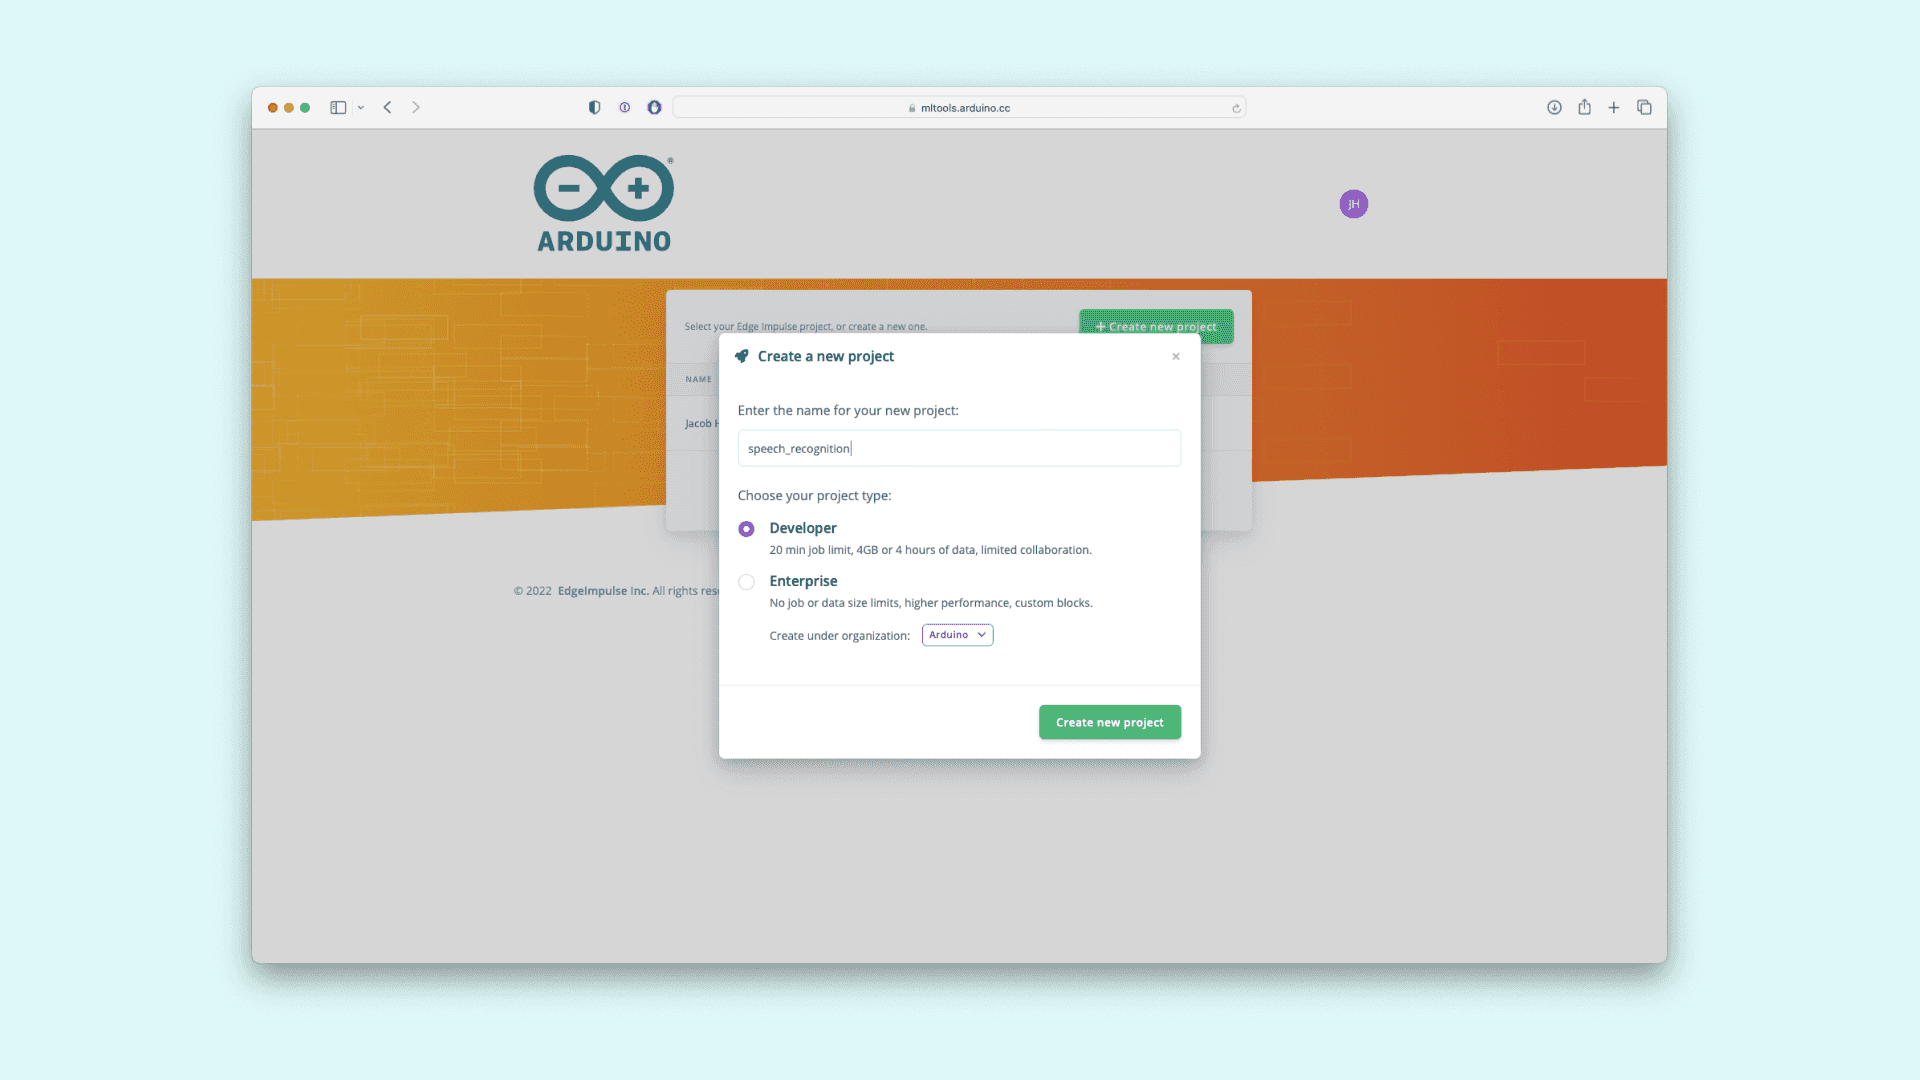
Task: Expand the sidebar chevron menu
Action: pos(361,108)
